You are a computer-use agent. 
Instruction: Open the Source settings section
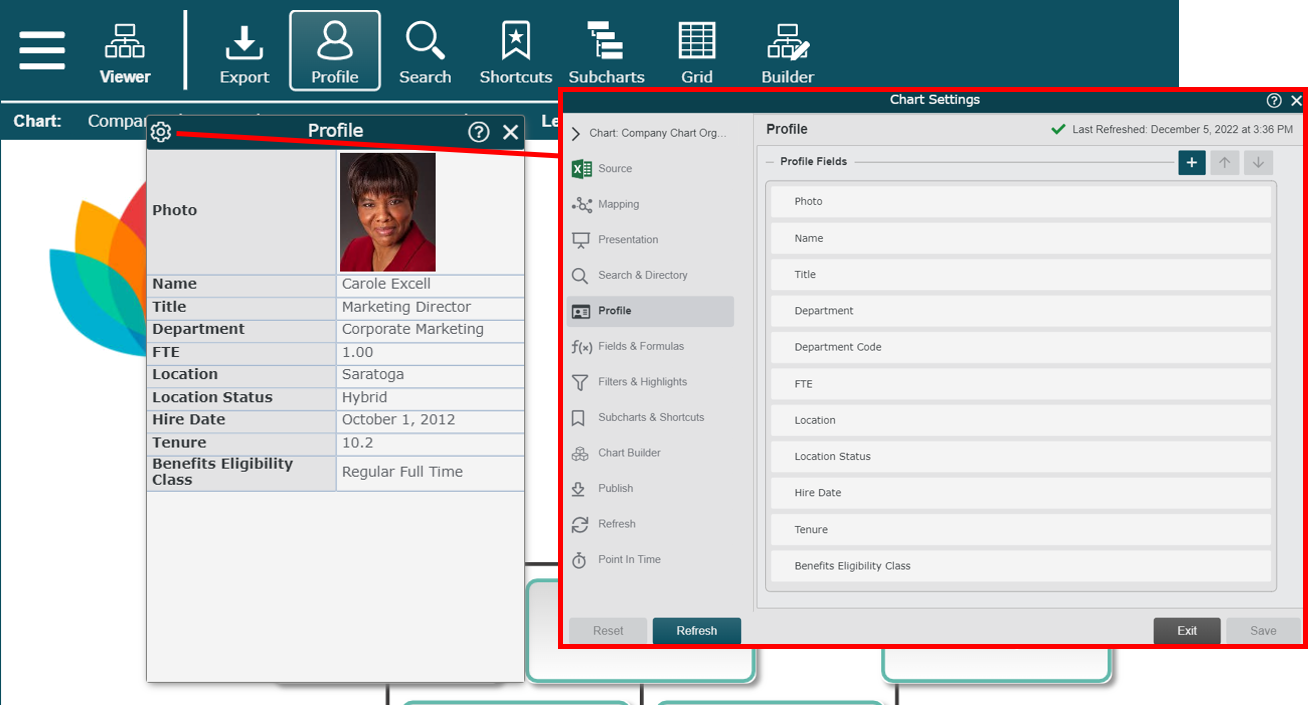coord(614,169)
